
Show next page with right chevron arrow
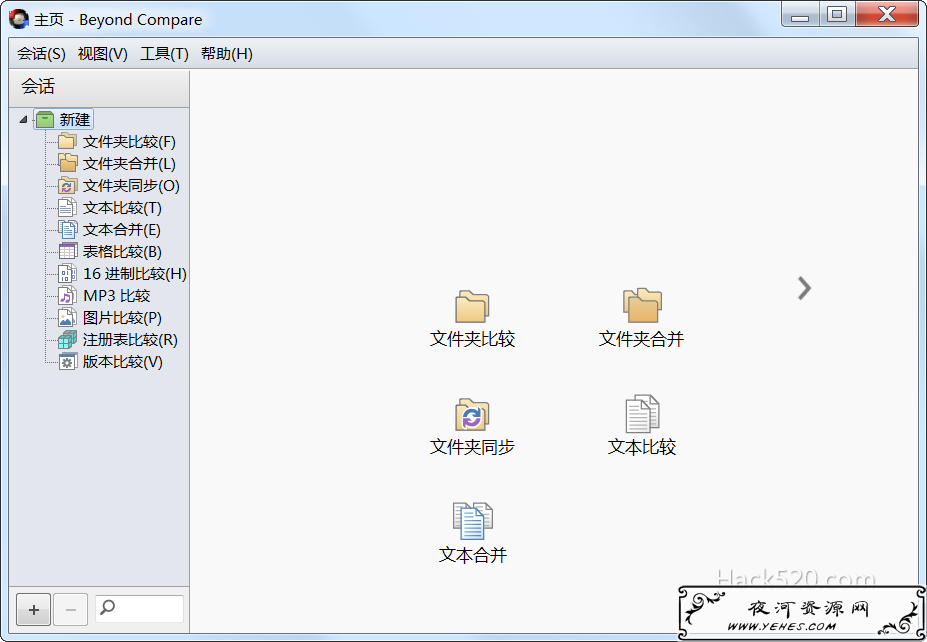point(804,288)
